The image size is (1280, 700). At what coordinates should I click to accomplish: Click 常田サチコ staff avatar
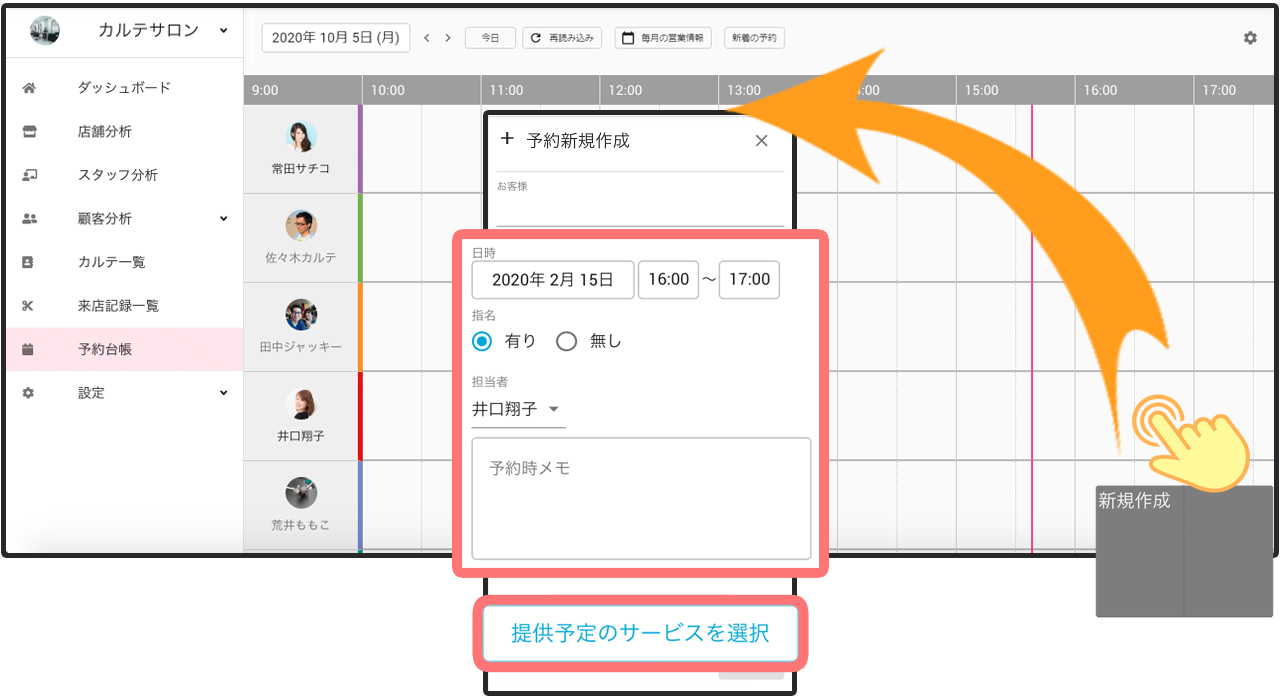pos(301,137)
